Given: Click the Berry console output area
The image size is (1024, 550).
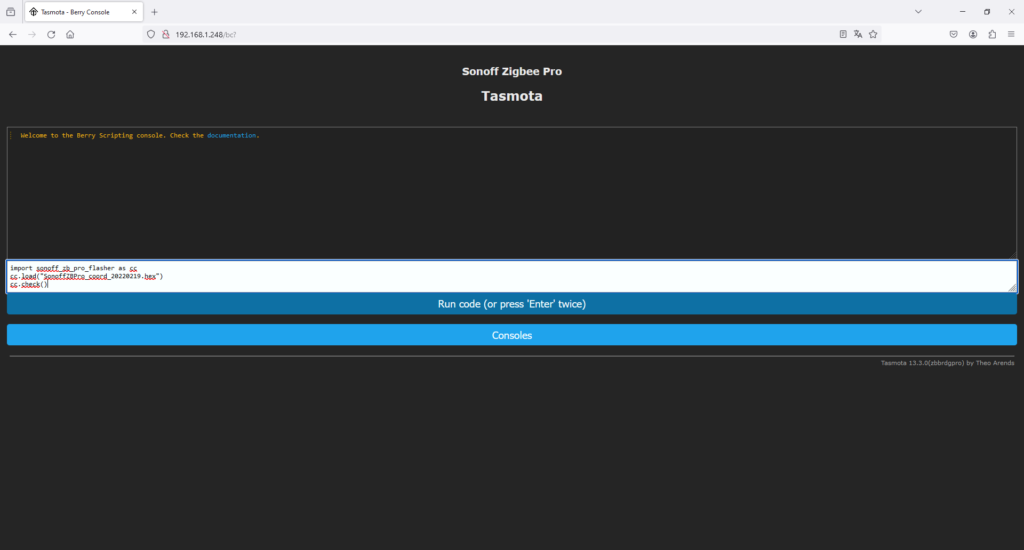Looking at the screenshot, I should click(x=512, y=193).
